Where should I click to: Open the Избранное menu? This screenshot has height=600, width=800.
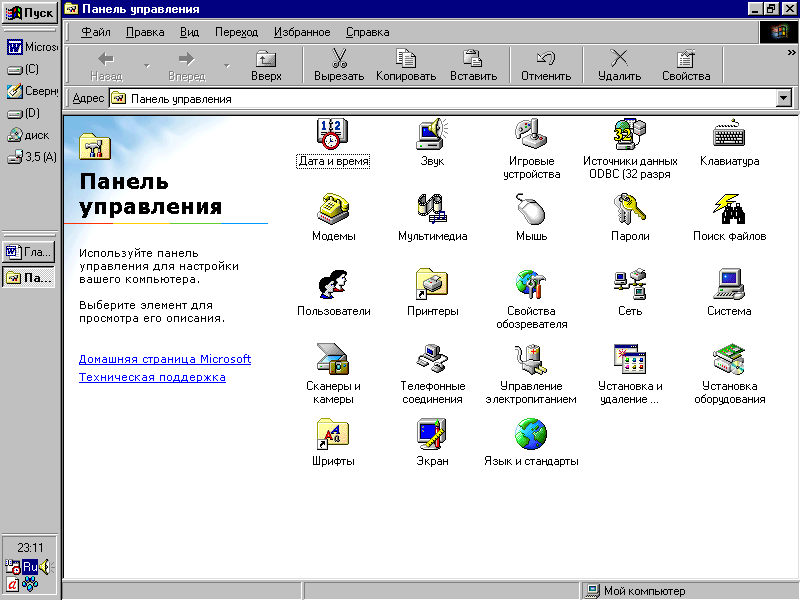[x=302, y=32]
